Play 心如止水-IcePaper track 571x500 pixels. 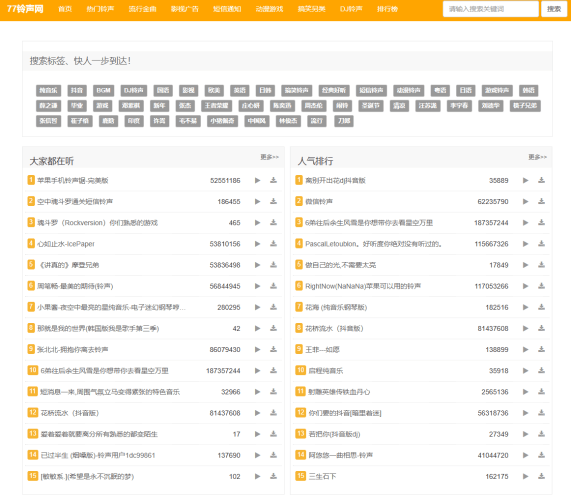pos(257,244)
